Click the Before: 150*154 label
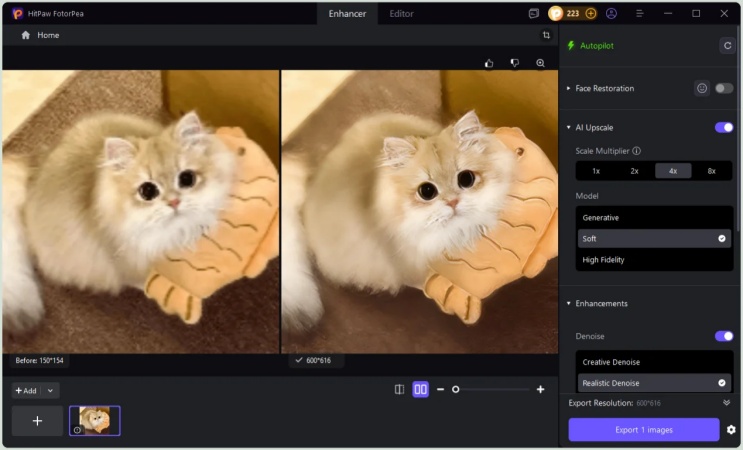 point(39,360)
